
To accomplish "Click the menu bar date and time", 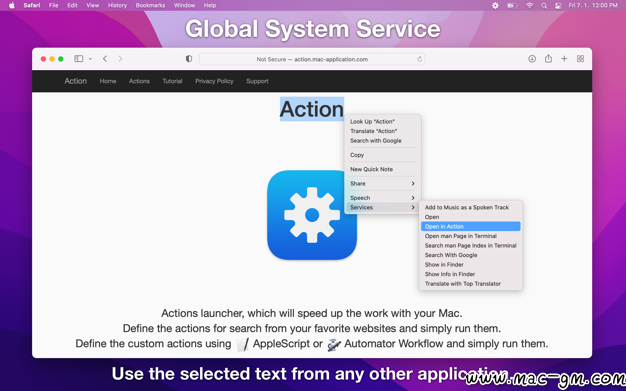I will tap(593, 5).
